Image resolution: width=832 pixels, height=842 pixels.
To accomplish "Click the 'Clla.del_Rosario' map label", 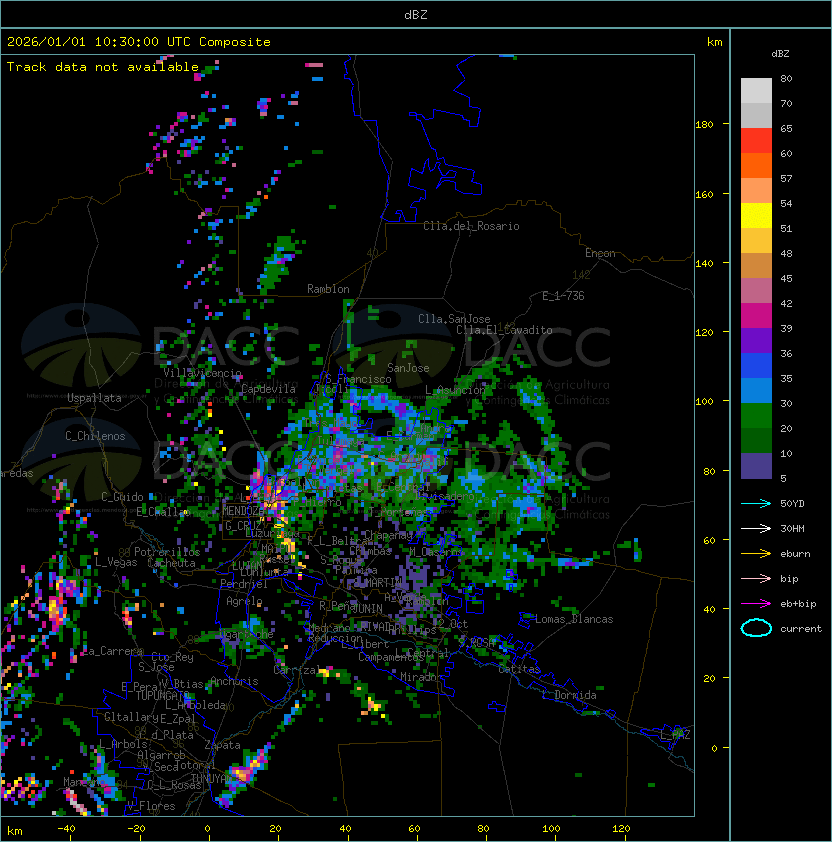I will pyautogui.click(x=471, y=226).
